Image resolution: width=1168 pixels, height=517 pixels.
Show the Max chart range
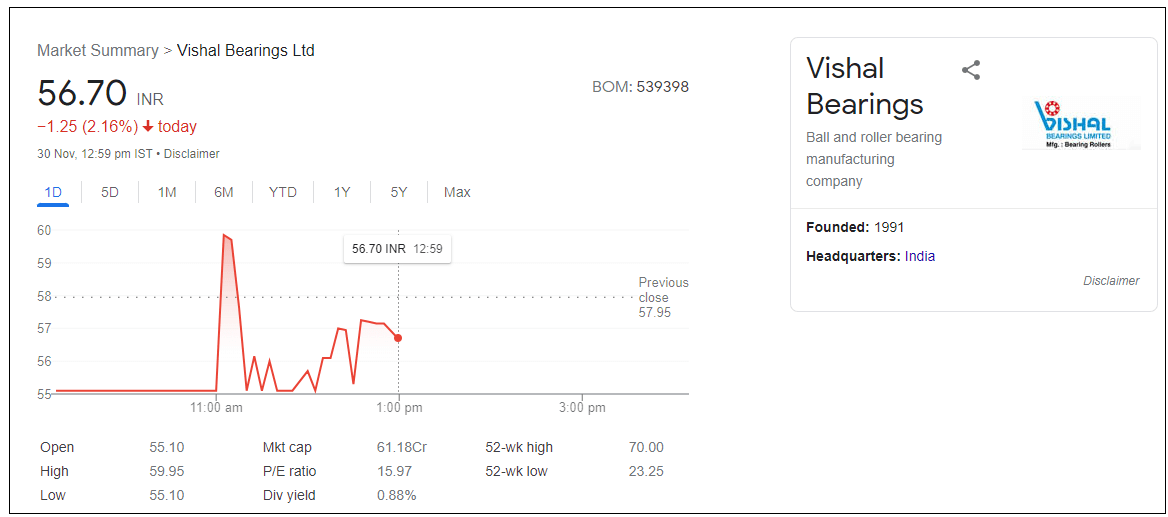(457, 192)
